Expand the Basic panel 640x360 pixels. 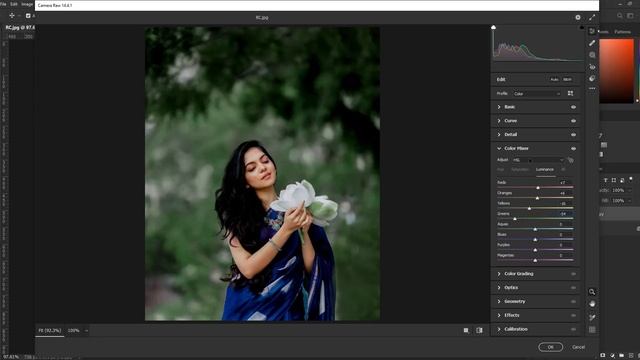click(x=499, y=107)
